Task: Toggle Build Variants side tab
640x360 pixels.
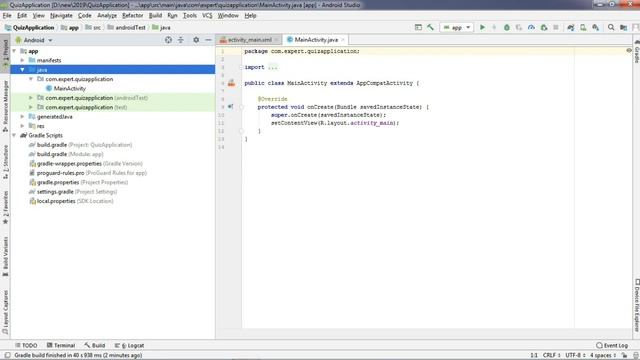Action: (x=5, y=256)
